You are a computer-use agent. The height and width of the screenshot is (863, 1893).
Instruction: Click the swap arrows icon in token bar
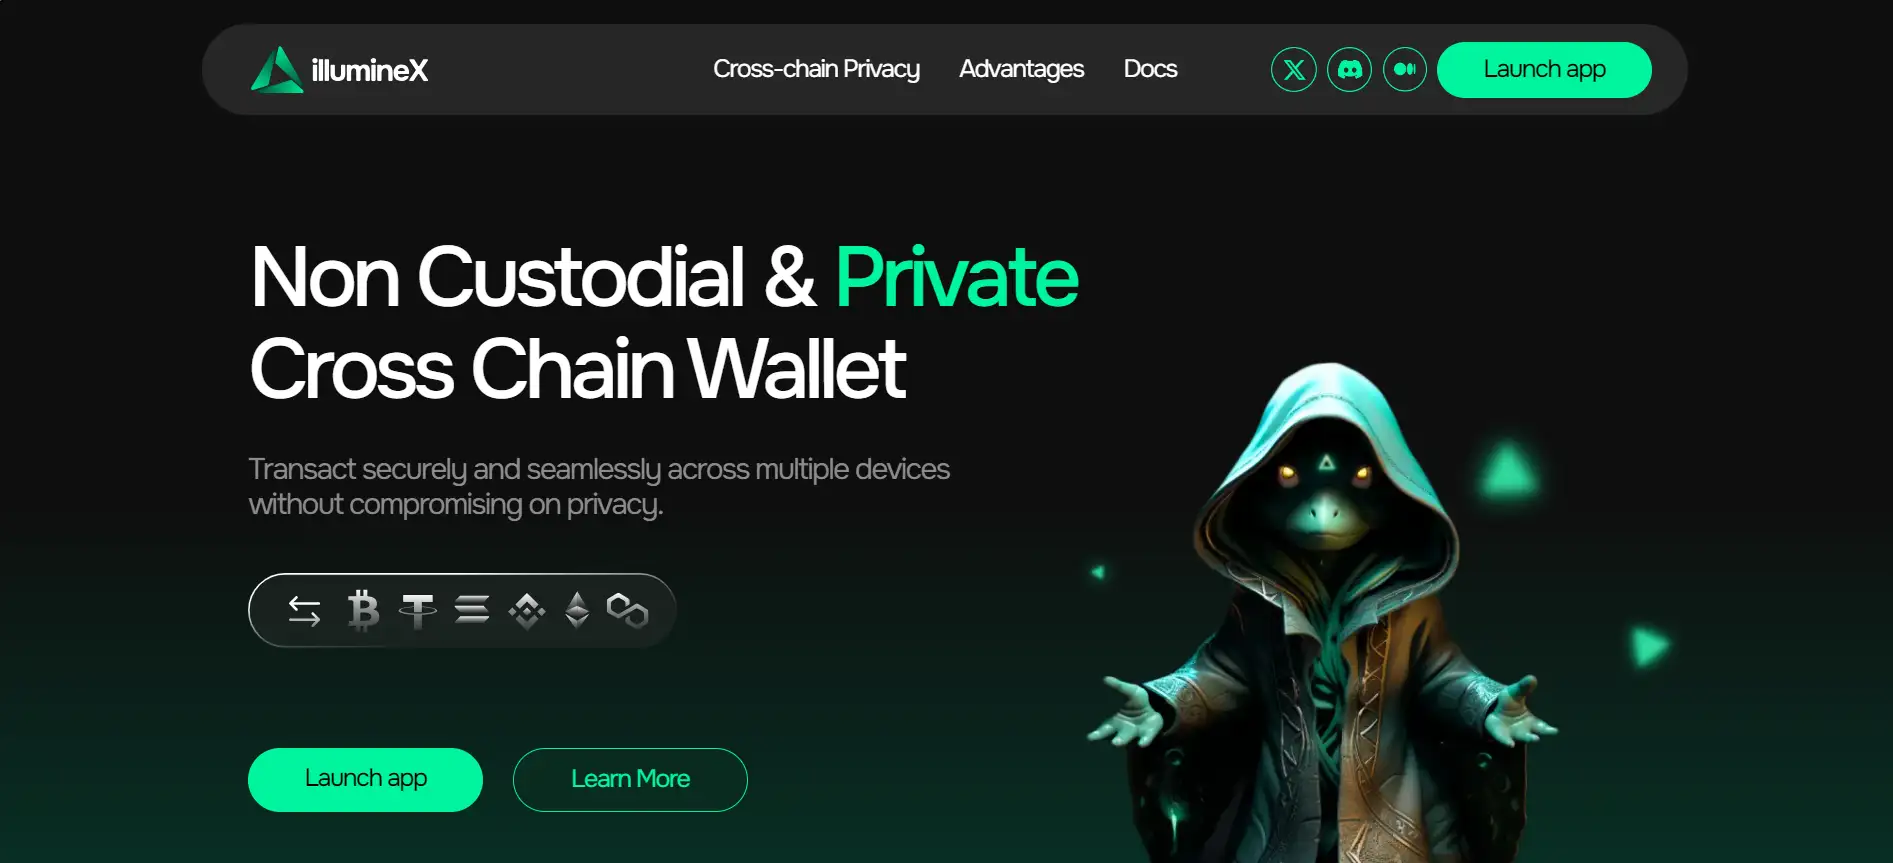coord(304,610)
